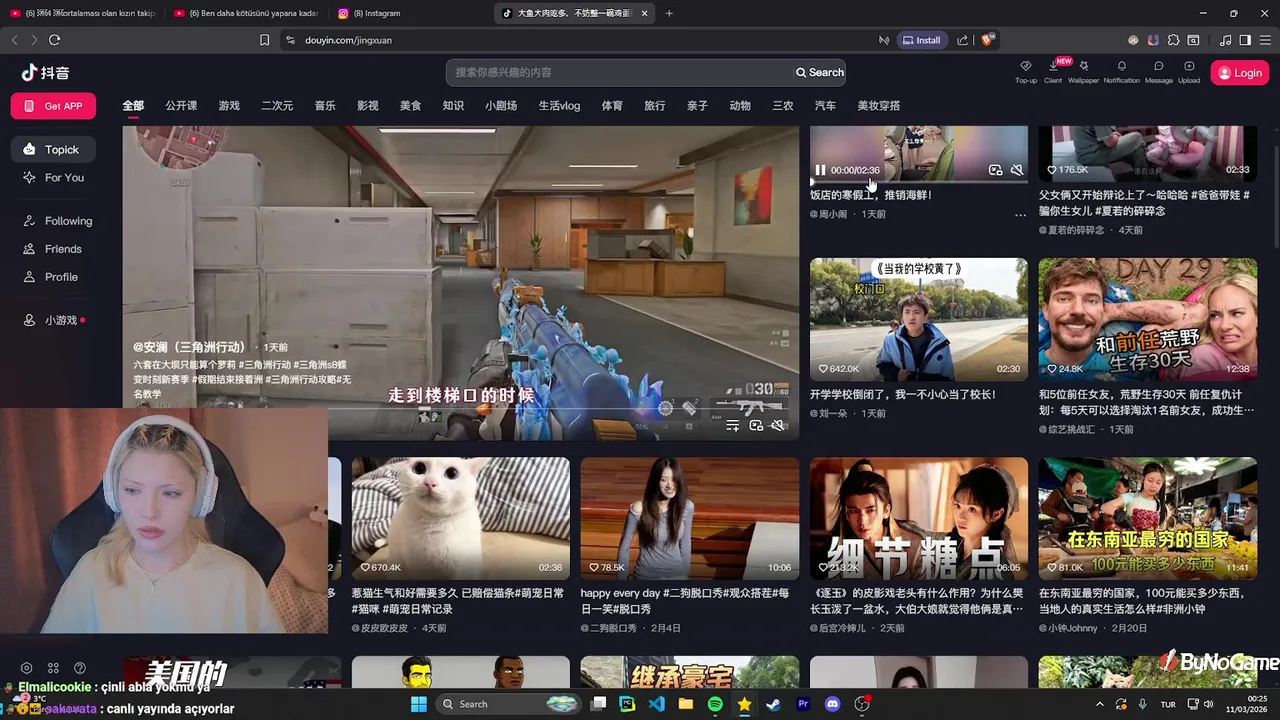Switch to the Instagram browser tab
Screen dimensions: 1280x720
tap(407, 13)
